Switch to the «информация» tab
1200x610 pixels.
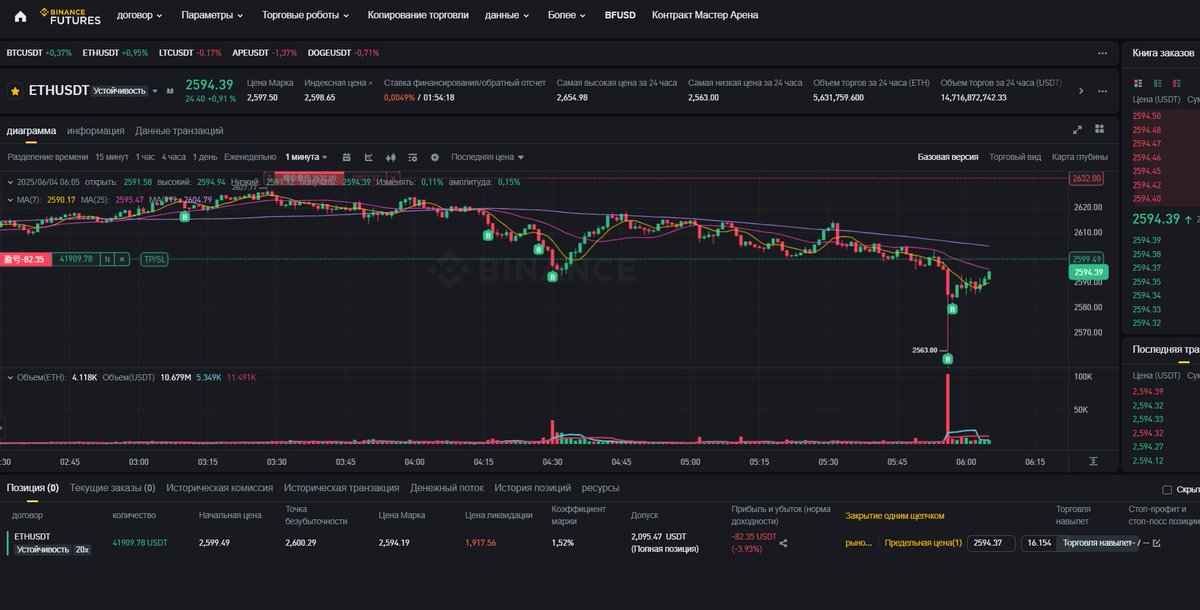pyautogui.click(x=96, y=130)
